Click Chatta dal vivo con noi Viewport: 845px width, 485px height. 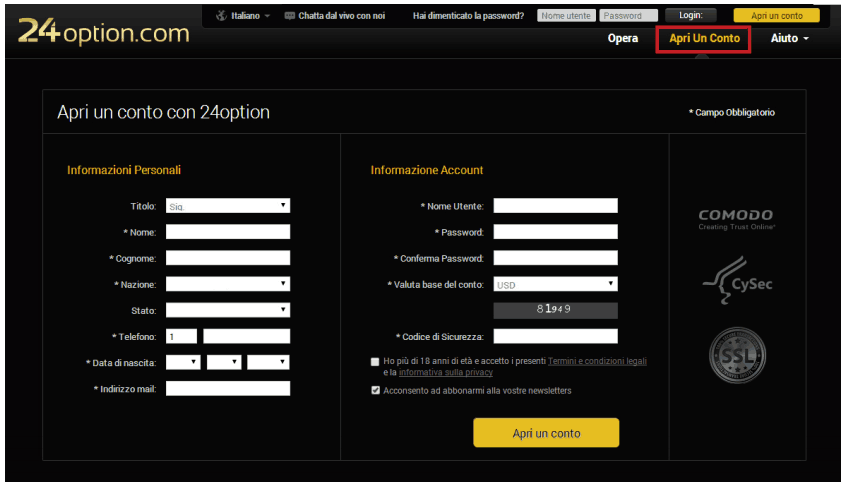(x=342, y=16)
